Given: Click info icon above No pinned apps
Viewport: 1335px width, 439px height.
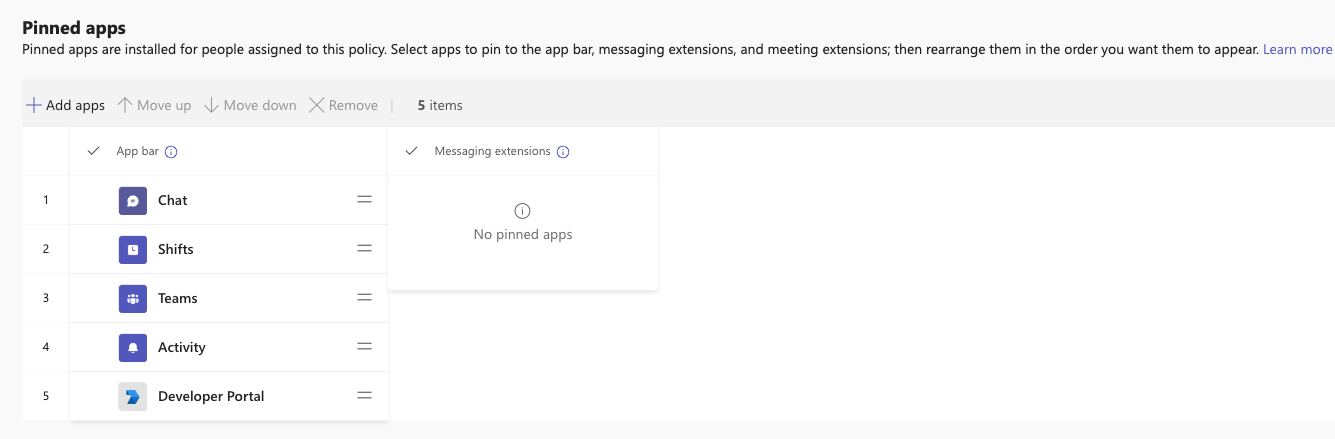Looking at the screenshot, I should [x=522, y=211].
